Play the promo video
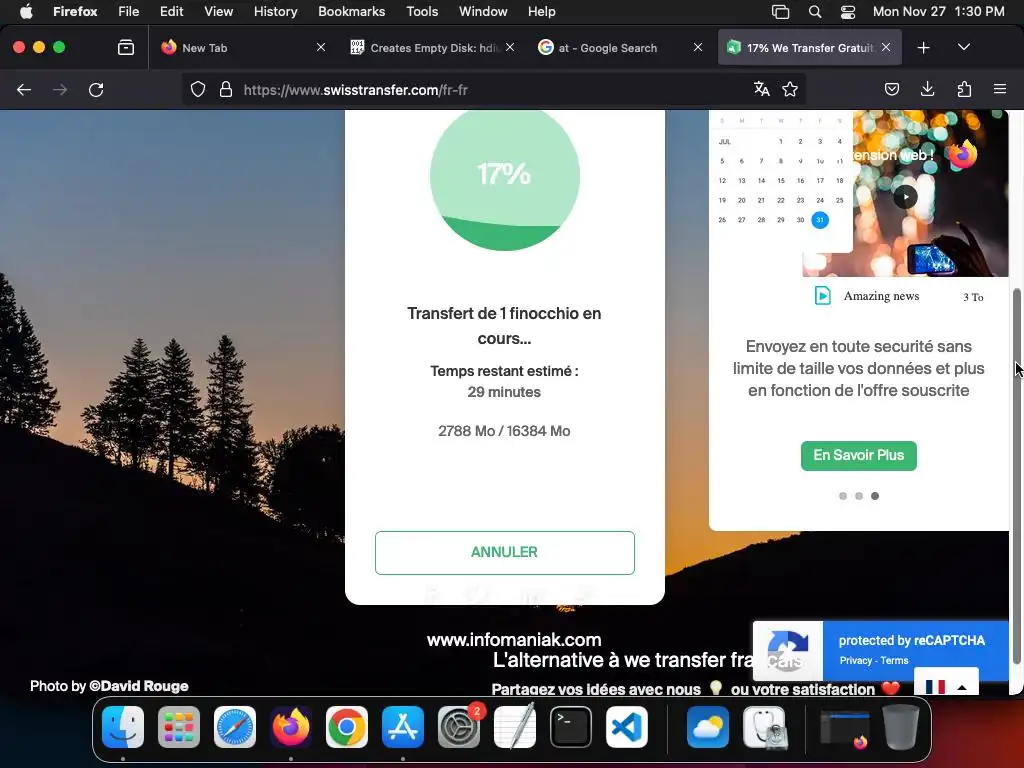The image size is (1024, 768). coord(905,197)
